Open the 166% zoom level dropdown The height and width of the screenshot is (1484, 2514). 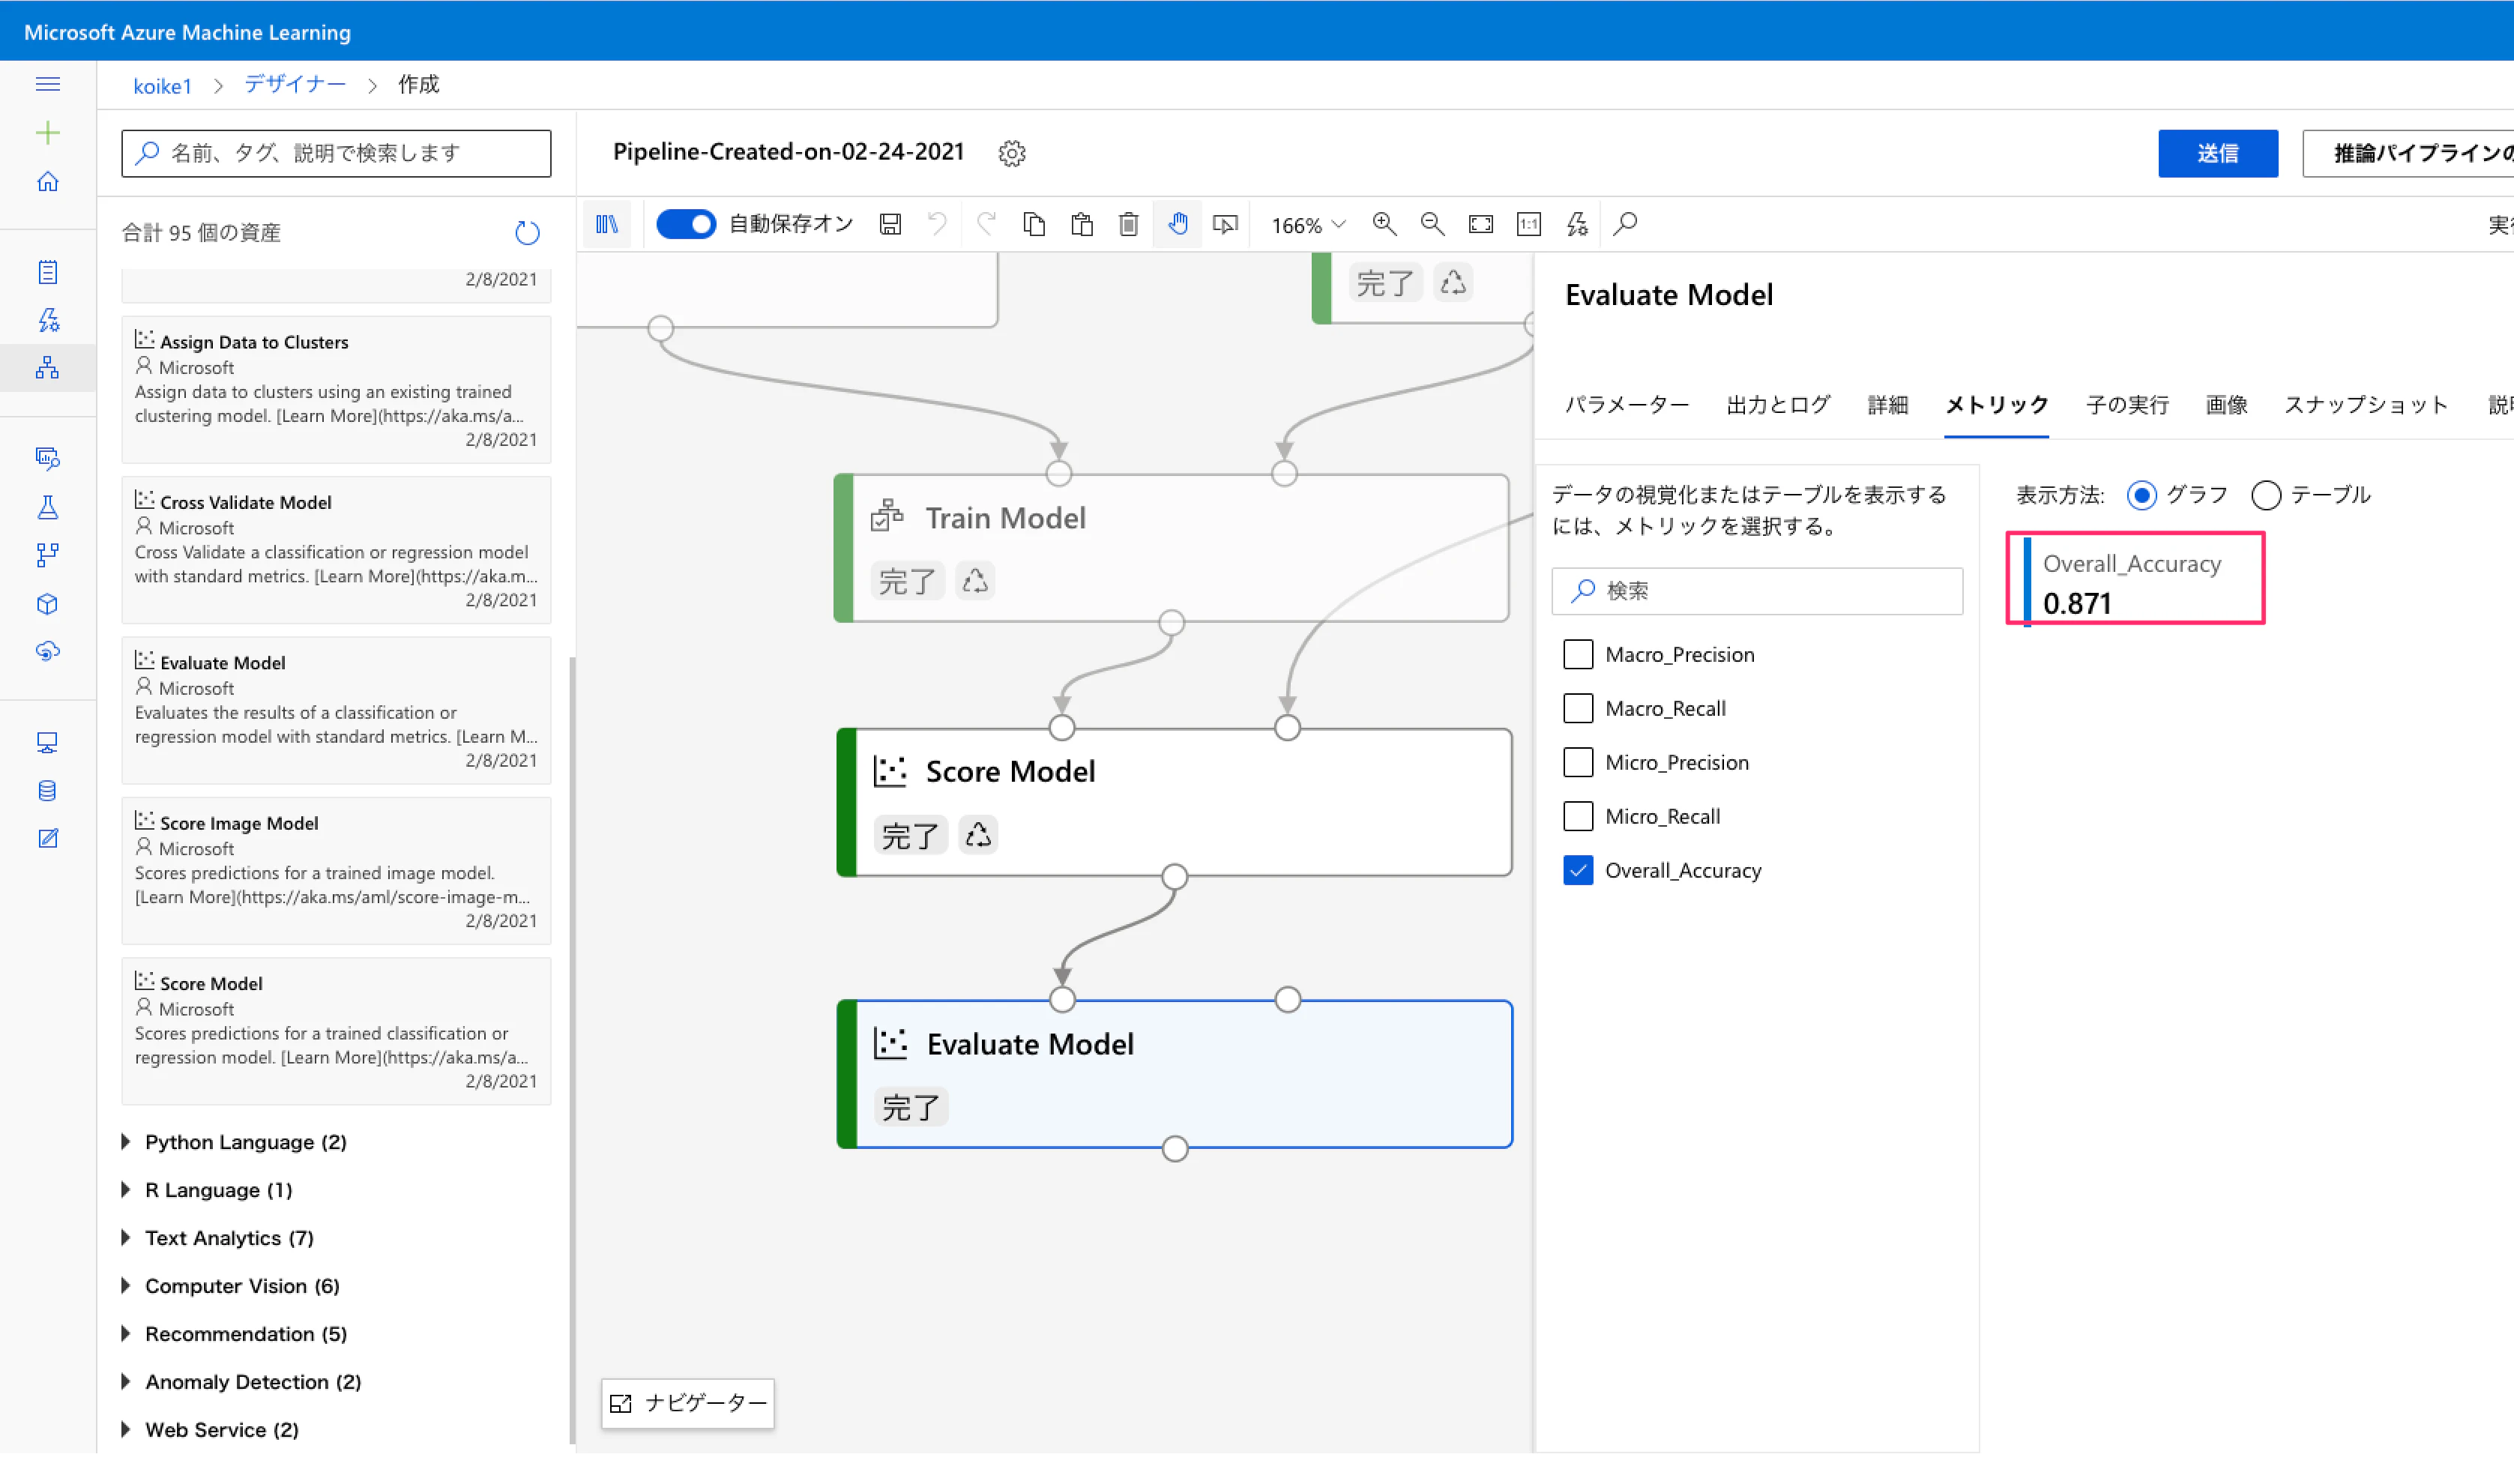pos(1308,225)
